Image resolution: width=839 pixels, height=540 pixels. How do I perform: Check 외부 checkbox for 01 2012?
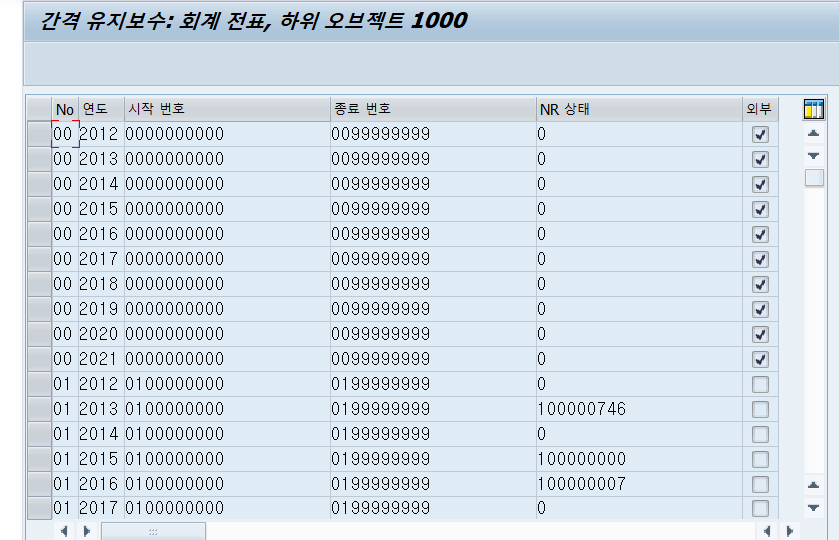click(x=760, y=384)
